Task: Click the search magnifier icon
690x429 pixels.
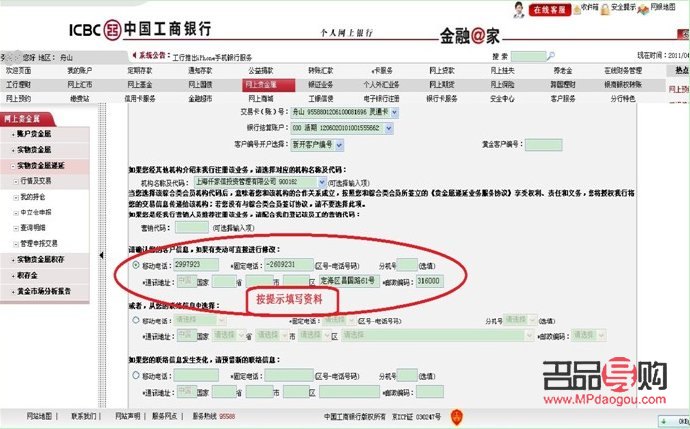Action: (551, 56)
